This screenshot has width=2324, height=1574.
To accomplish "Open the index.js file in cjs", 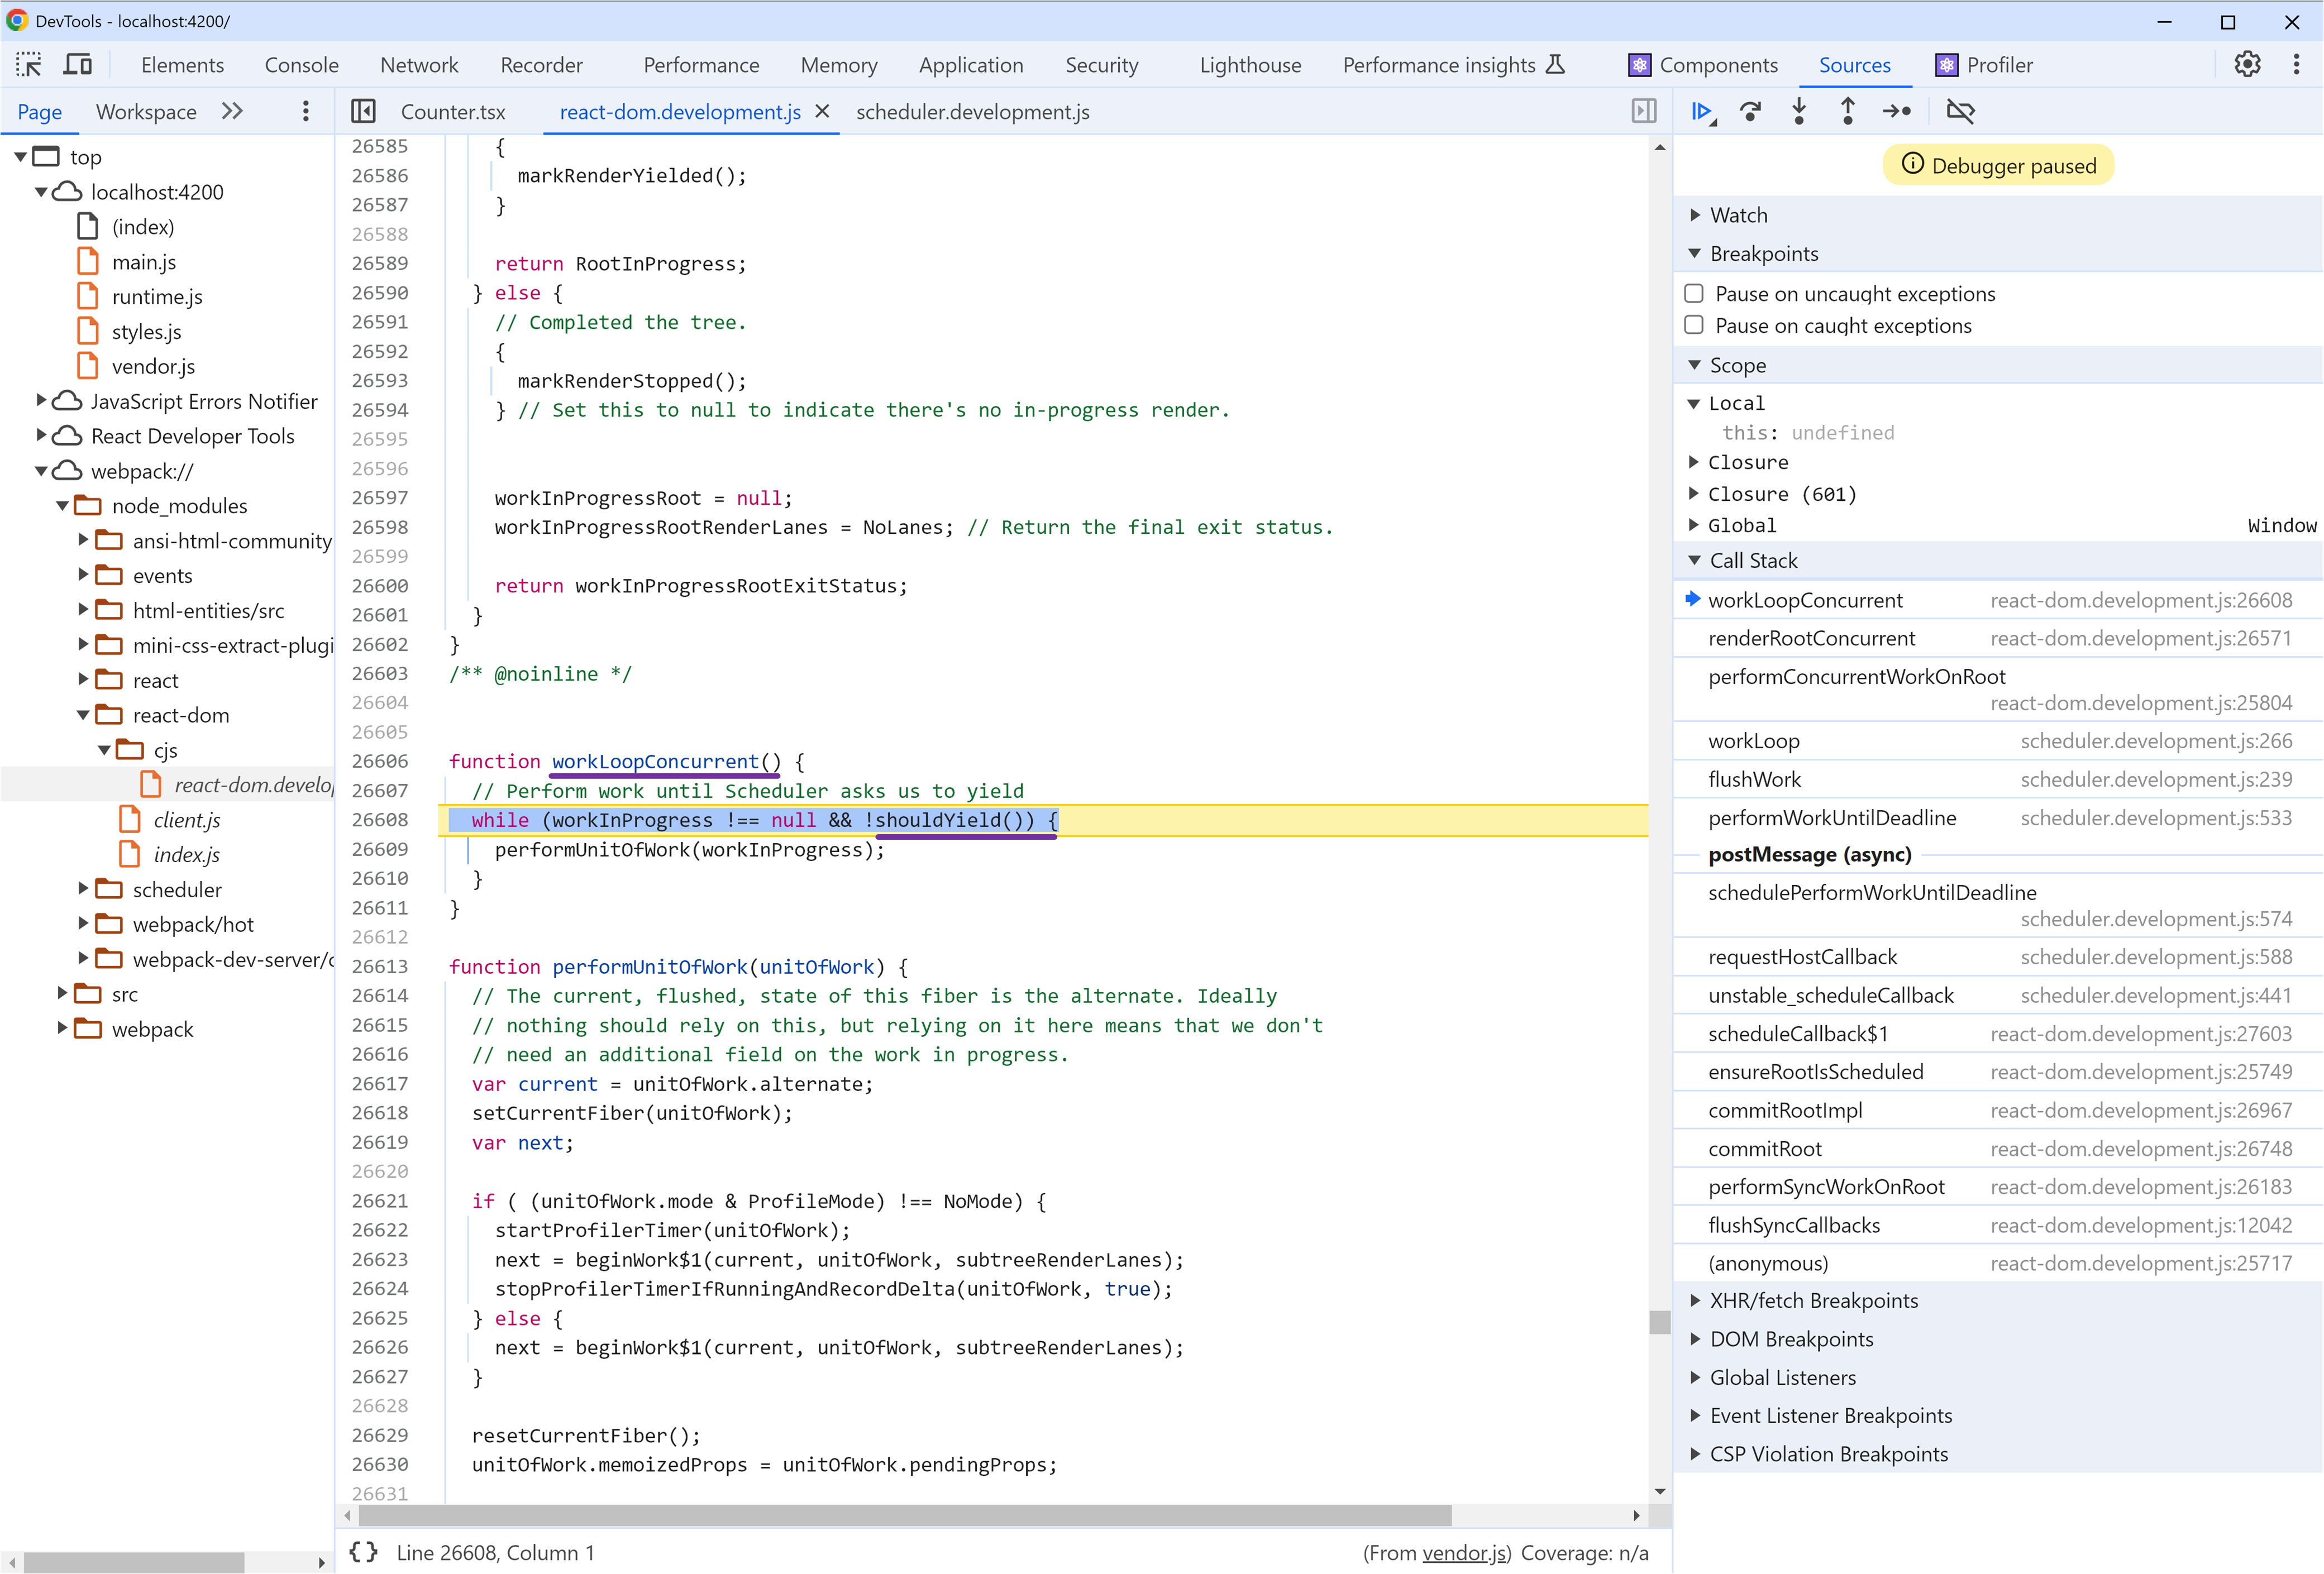I will [187, 855].
